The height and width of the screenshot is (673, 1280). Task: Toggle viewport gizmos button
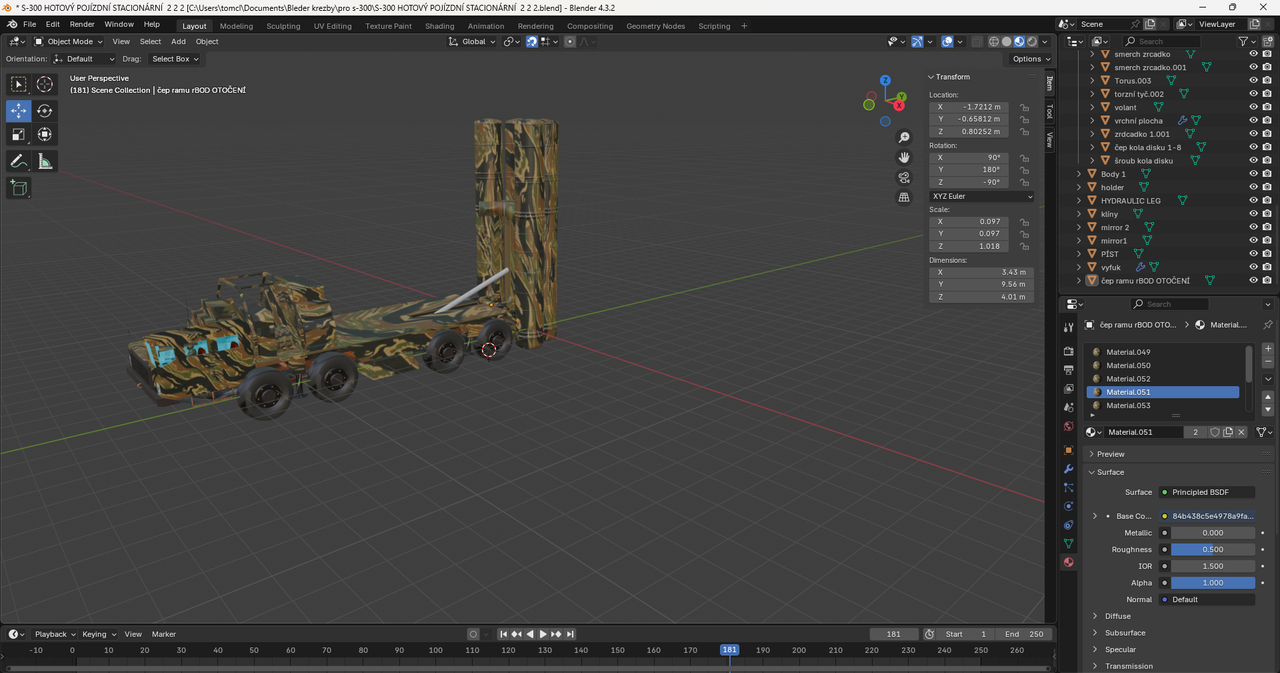coord(917,41)
